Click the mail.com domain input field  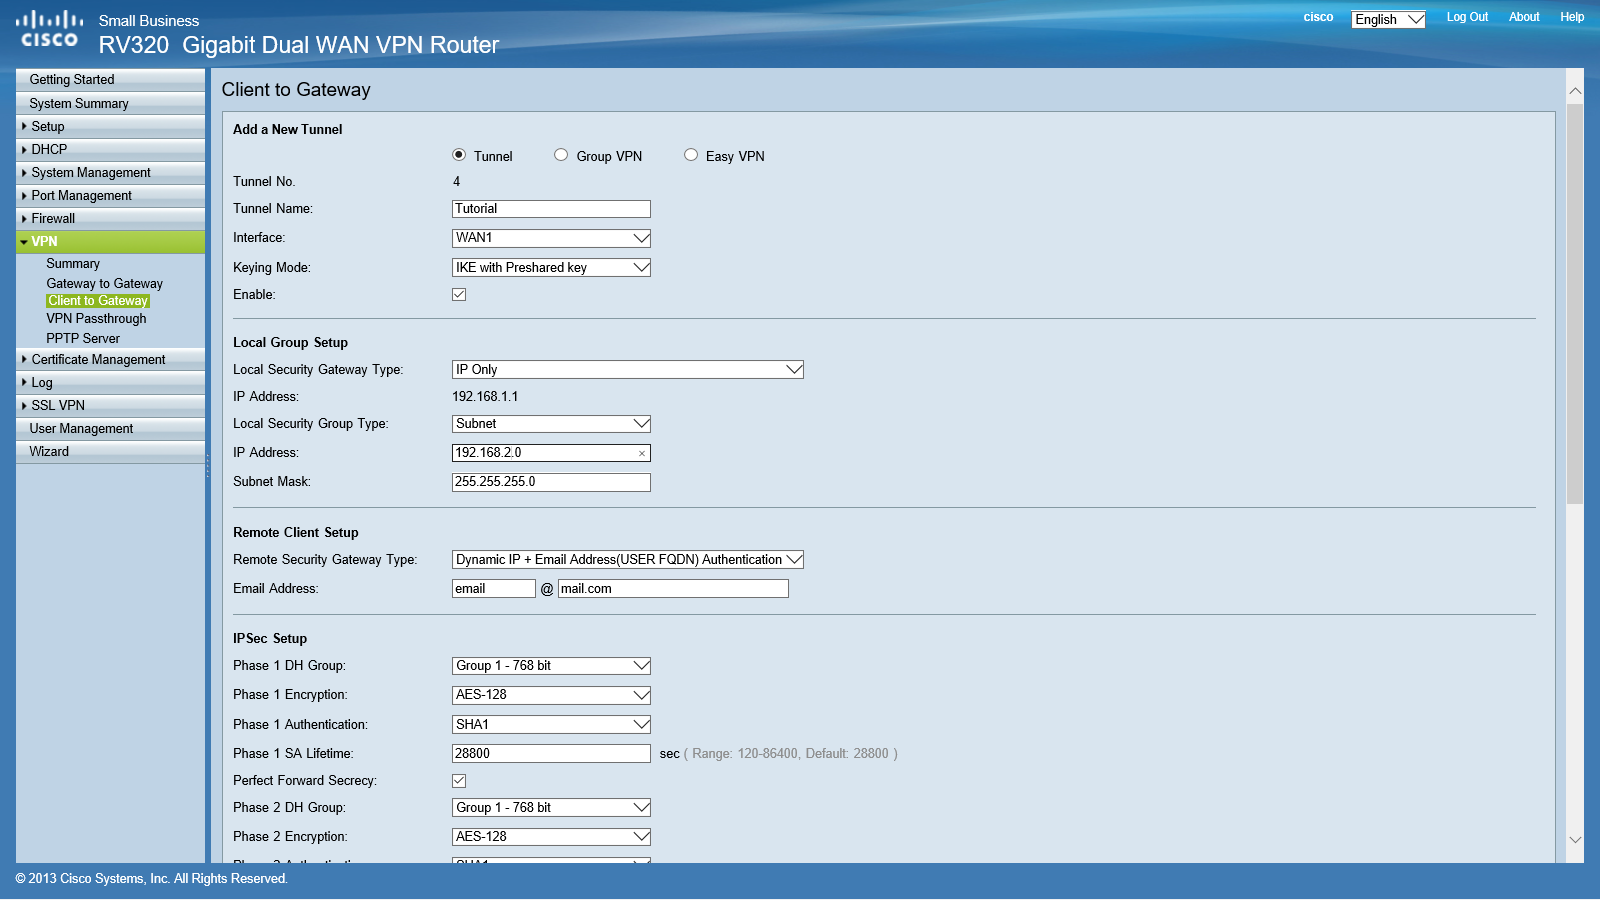pos(673,589)
